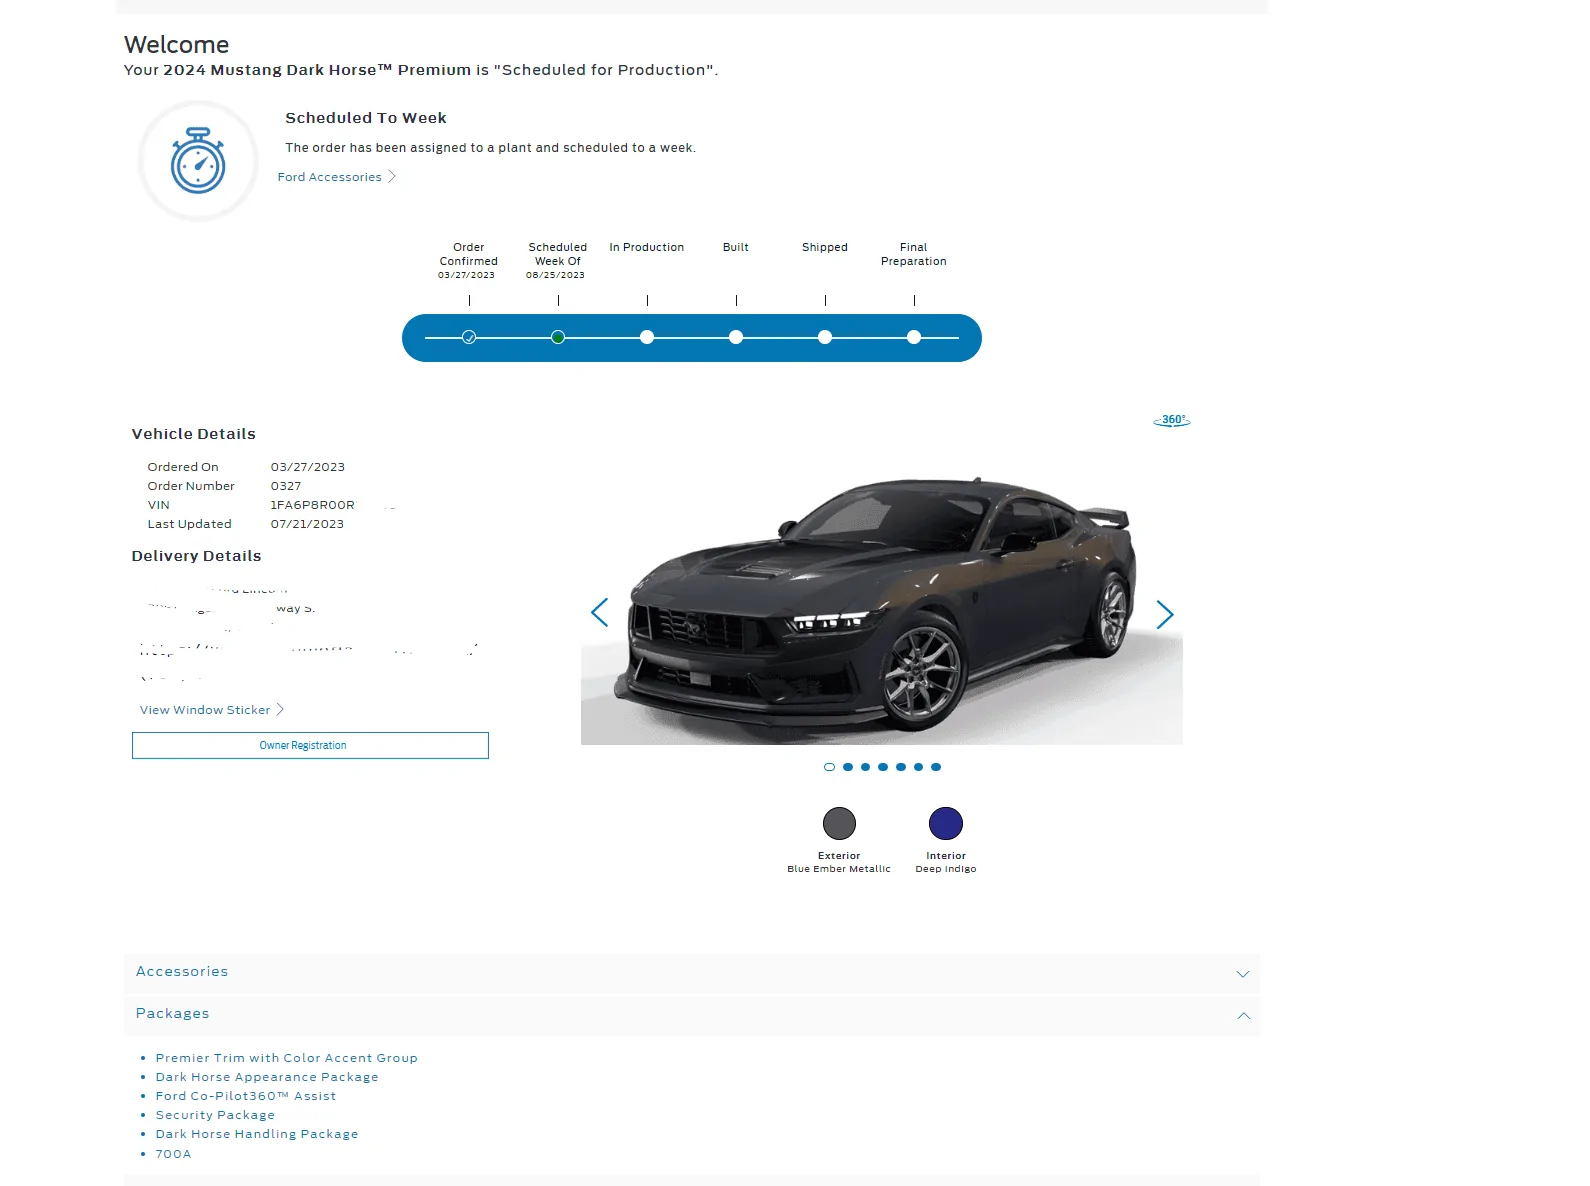Open View Window Sticker link

pos(212,710)
